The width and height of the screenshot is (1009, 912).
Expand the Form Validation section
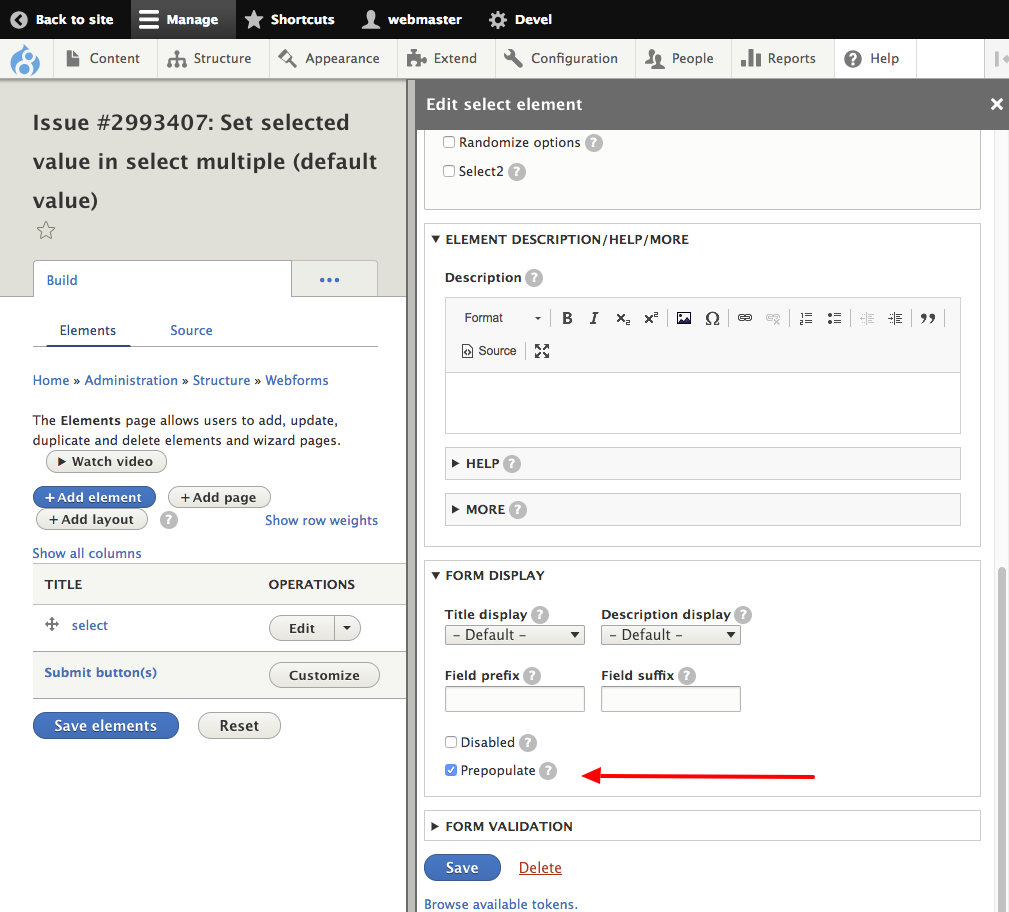click(508, 826)
